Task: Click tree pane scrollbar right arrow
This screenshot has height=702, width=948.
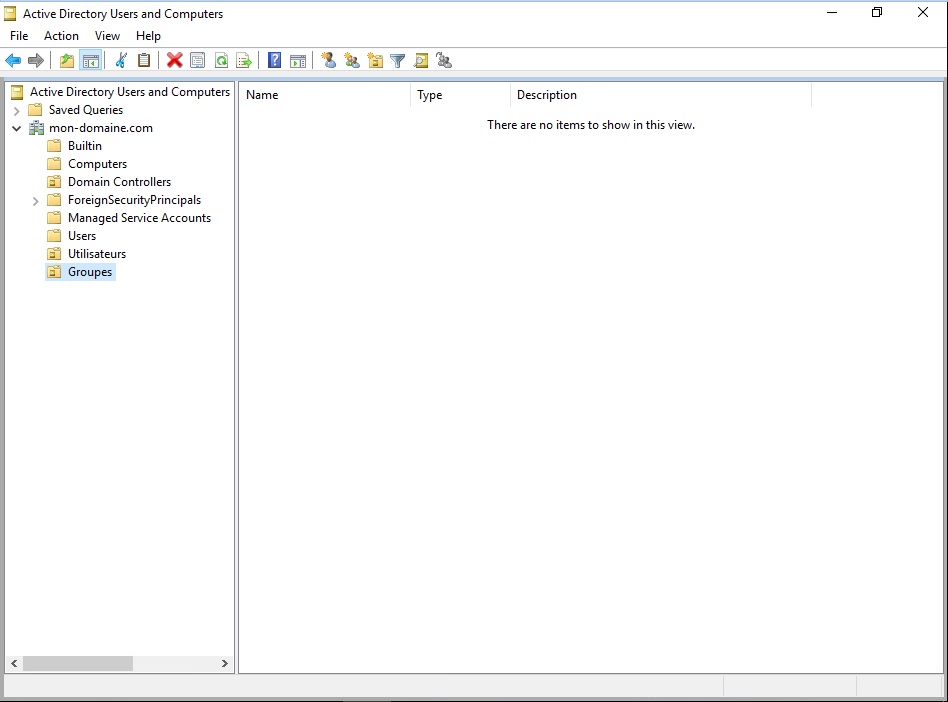Action: point(224,663)
